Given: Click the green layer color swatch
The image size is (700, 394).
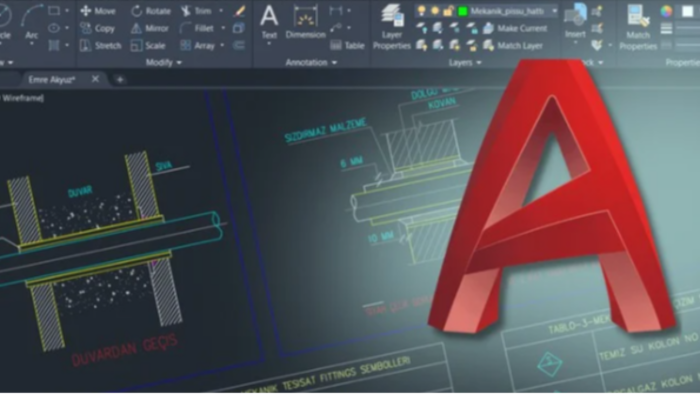Looking at the screenshot, I should (463, 11).
